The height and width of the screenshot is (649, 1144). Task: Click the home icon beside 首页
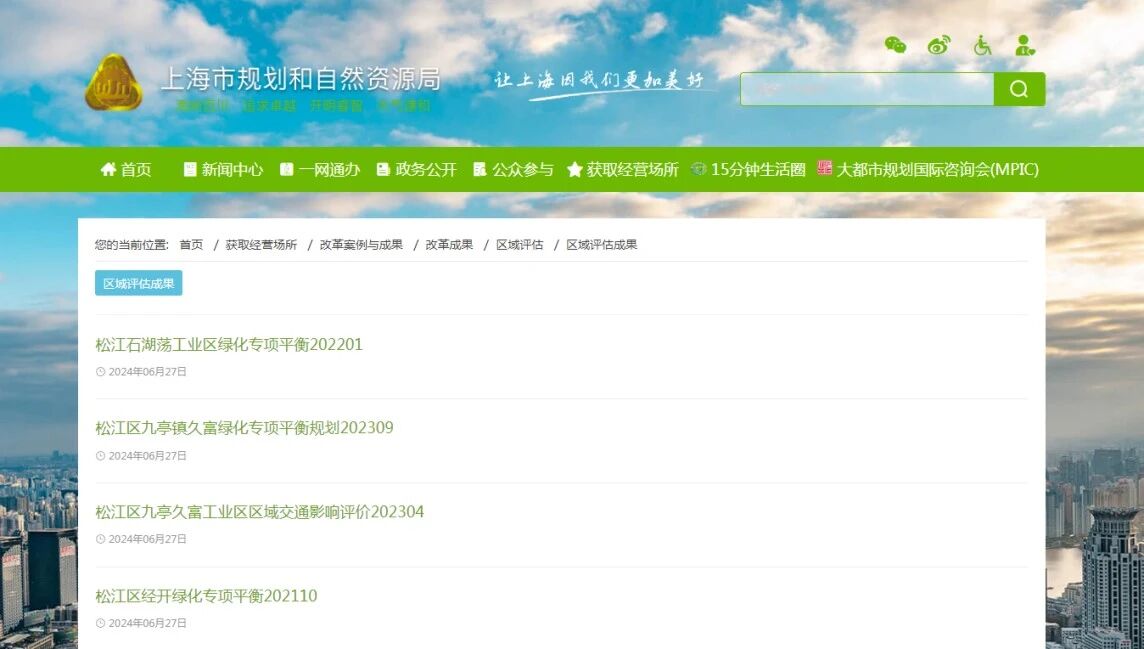click(x=108, y=170)
